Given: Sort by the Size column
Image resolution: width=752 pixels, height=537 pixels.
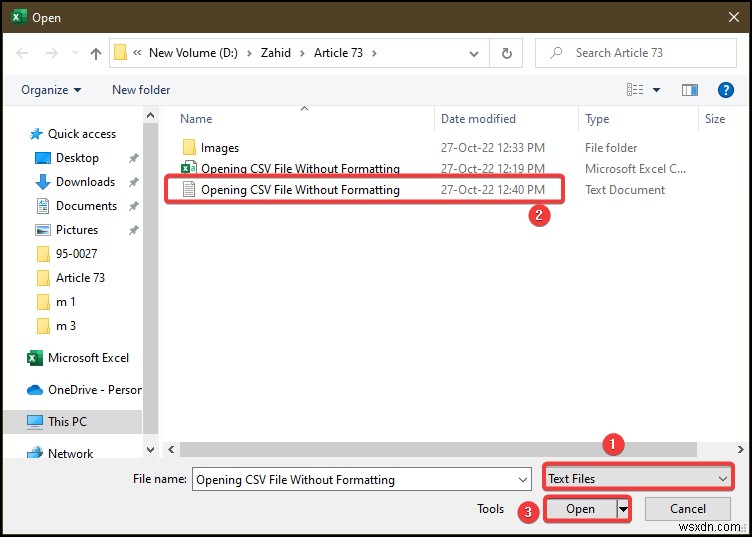Looking at the screenshot, I should 715,119.
